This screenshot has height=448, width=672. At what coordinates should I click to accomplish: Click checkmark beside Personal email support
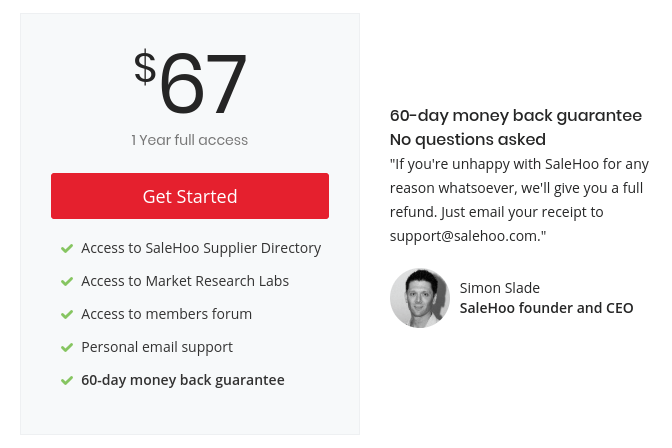coord(67,347)
